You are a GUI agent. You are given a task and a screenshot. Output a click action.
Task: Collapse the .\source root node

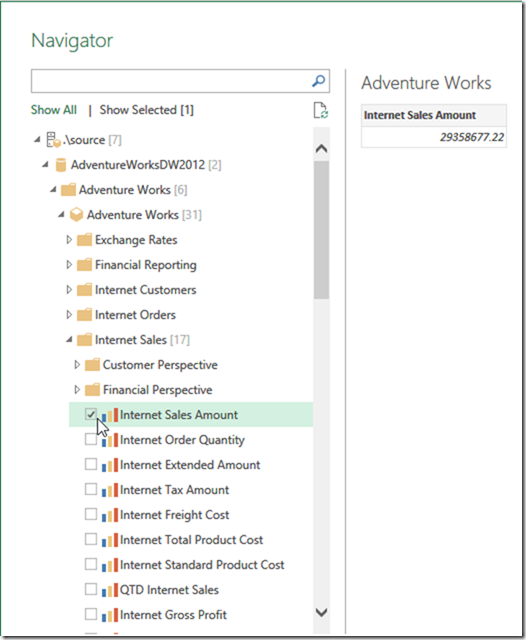37,140
